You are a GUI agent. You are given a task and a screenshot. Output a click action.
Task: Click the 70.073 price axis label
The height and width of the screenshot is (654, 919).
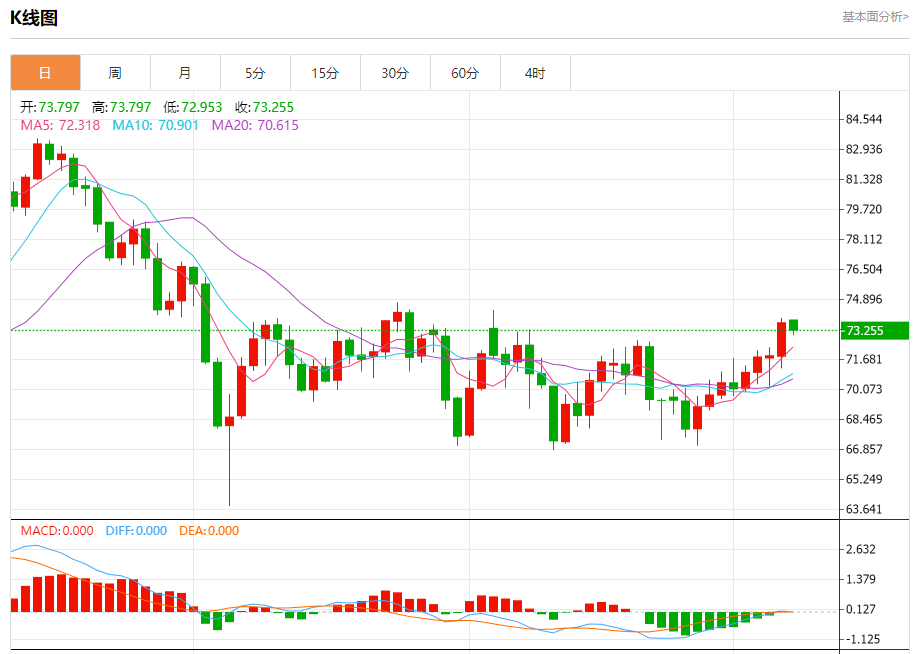(864, 389)
